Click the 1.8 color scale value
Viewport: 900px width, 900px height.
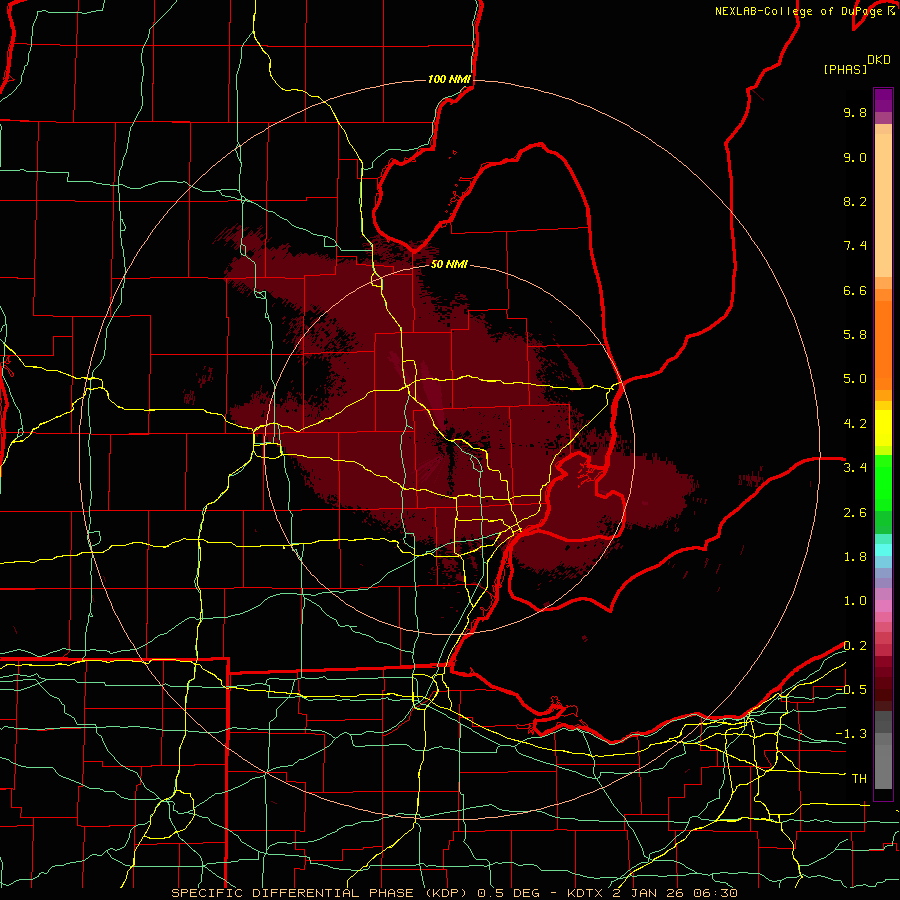click(x=855, y=557)
